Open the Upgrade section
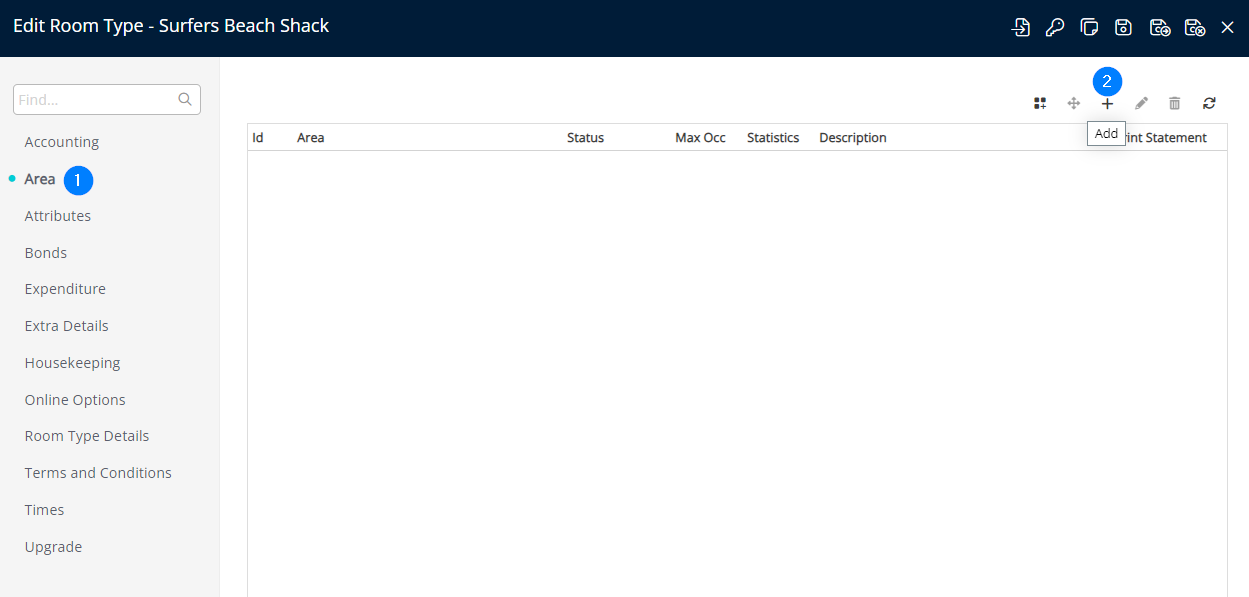This screenshot has height=597, width=1249. click(53, 547)
